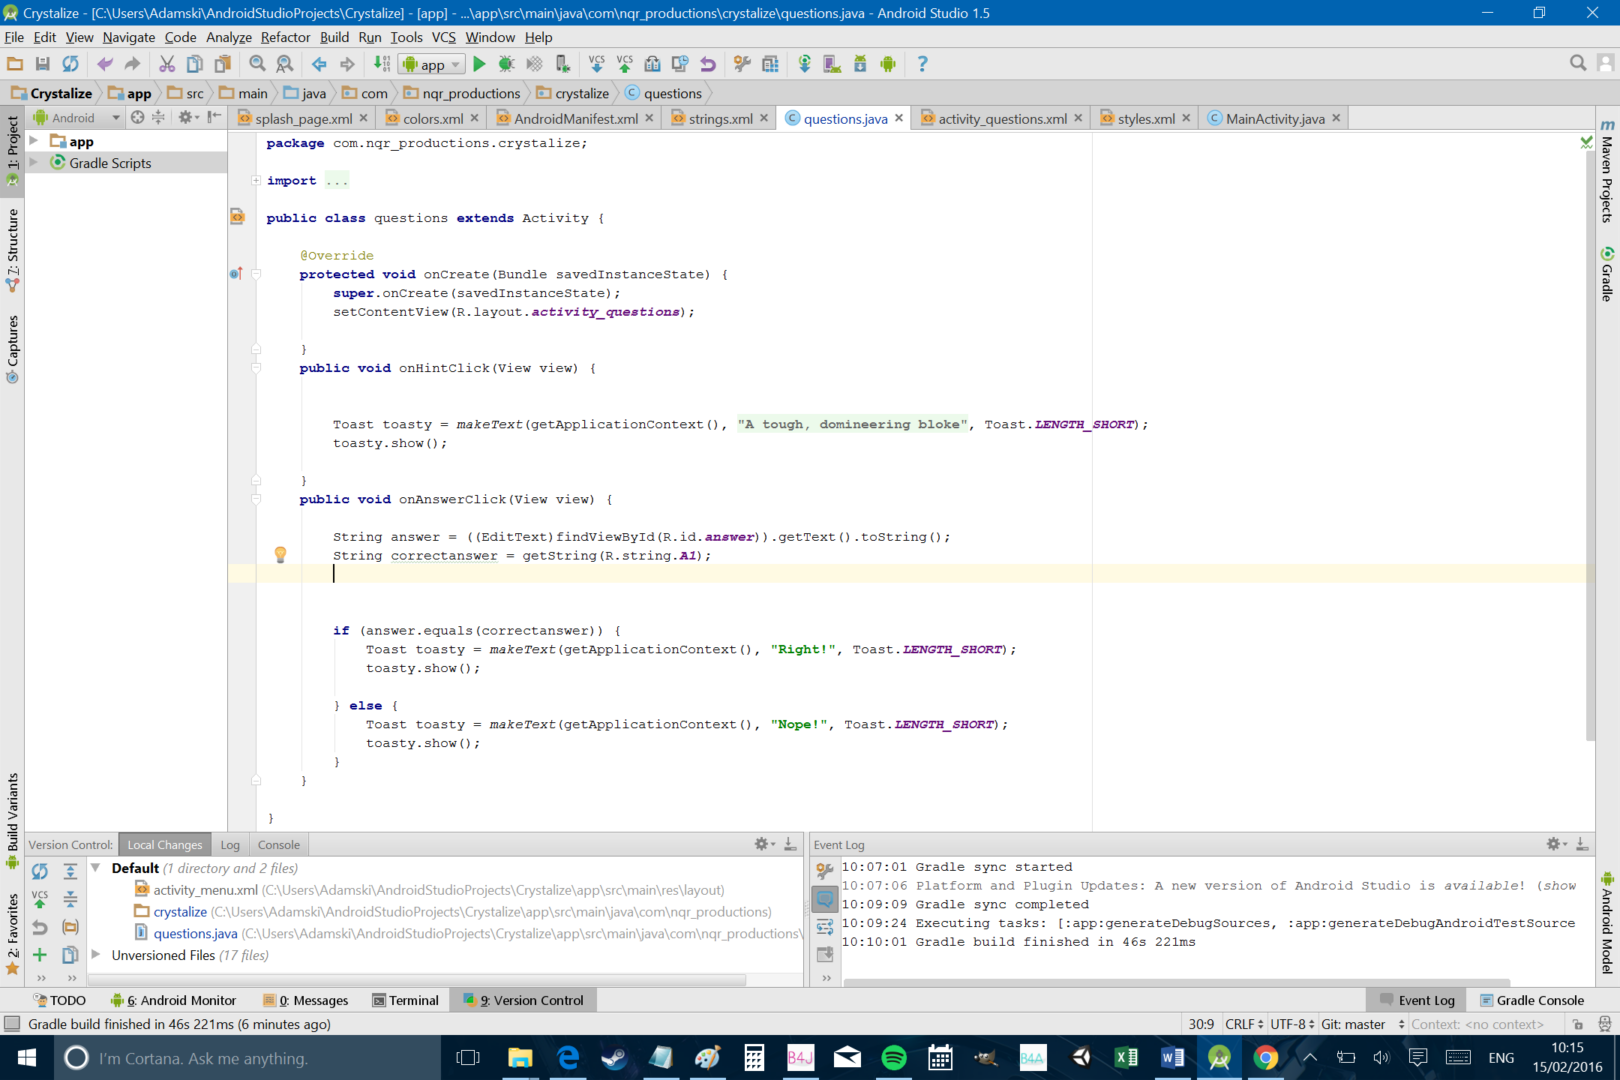Start debugging with the bug icon
Screen dimensions: 1620x1080
(506, 63)
